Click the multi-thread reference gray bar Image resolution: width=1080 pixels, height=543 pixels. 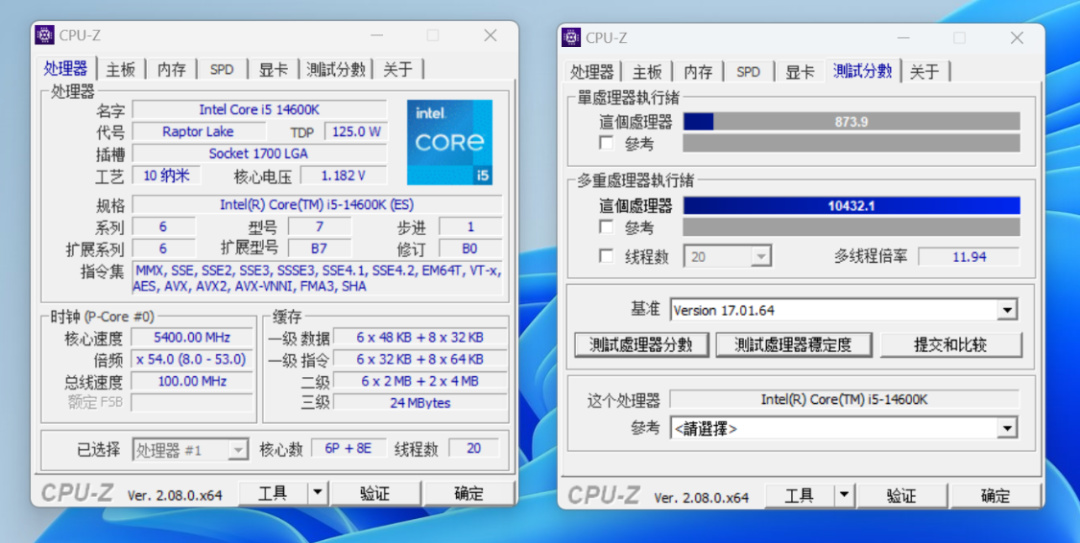click(851, 227)
